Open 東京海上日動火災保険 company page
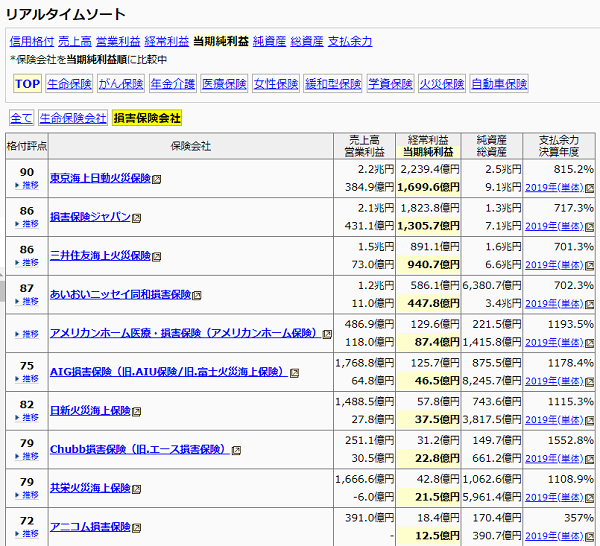 (100, 178)
